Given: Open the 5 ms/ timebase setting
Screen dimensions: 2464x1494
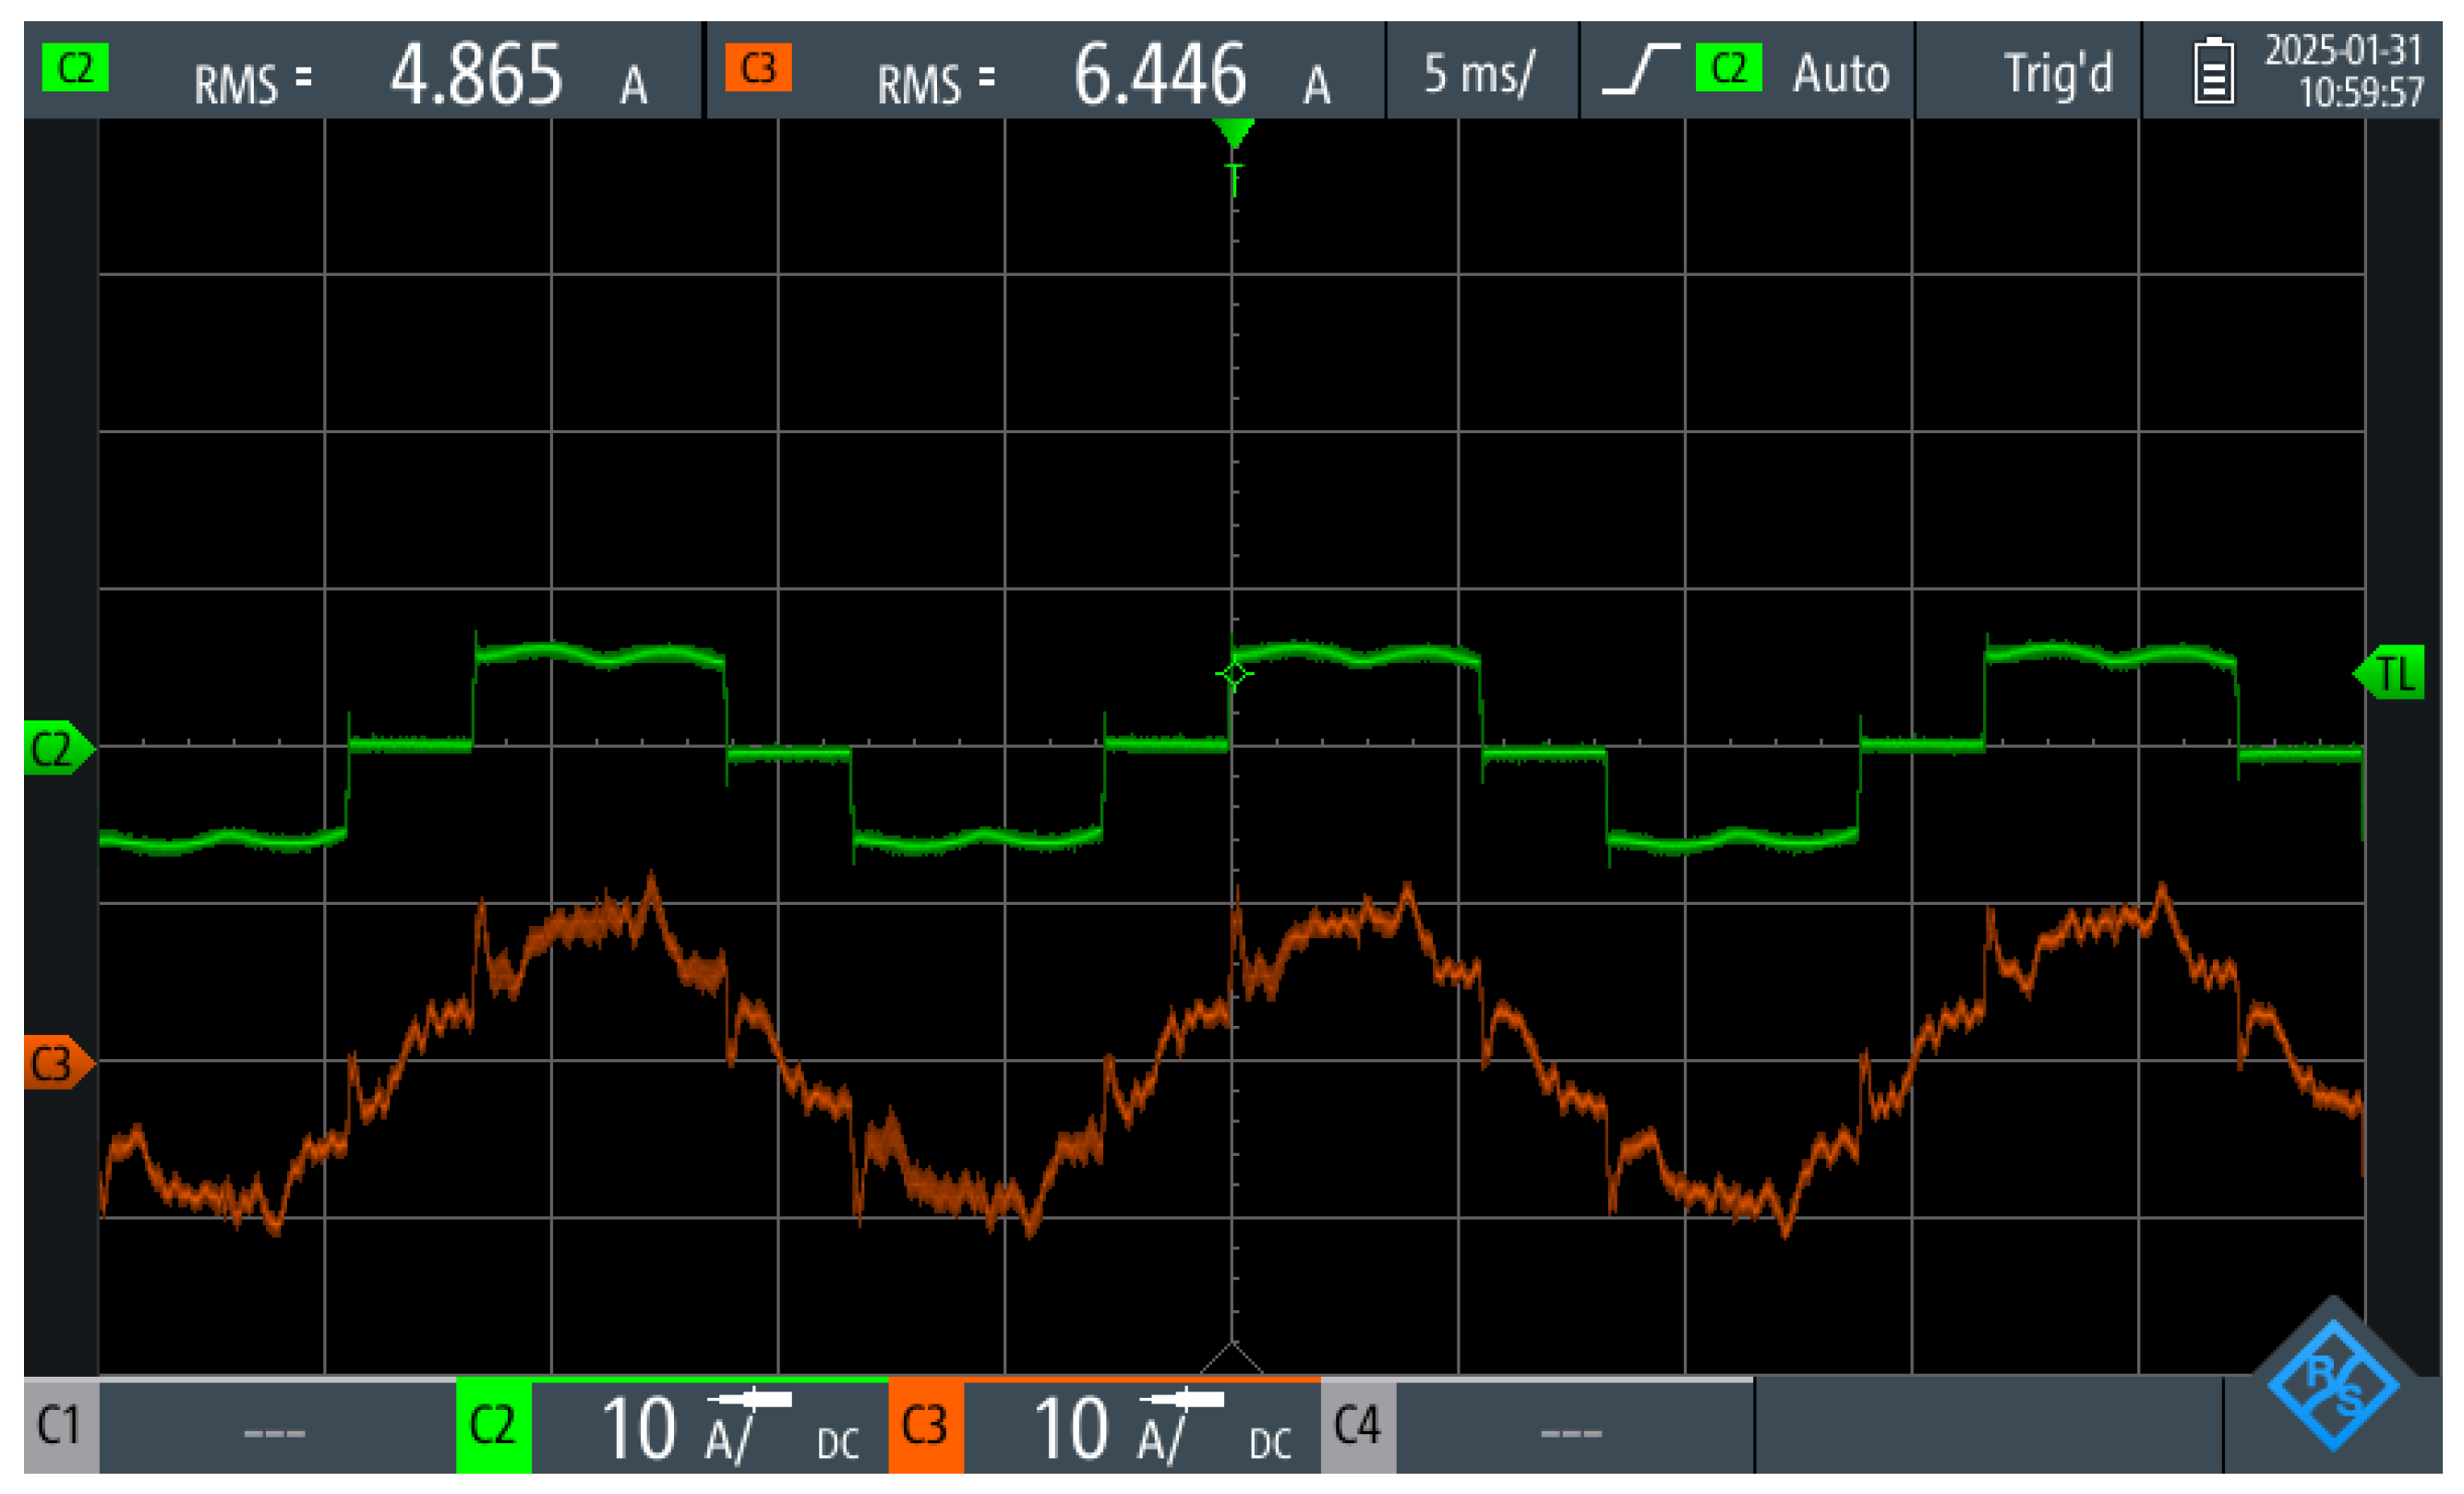Looking at the screenshot, I should click(1479, 72).
